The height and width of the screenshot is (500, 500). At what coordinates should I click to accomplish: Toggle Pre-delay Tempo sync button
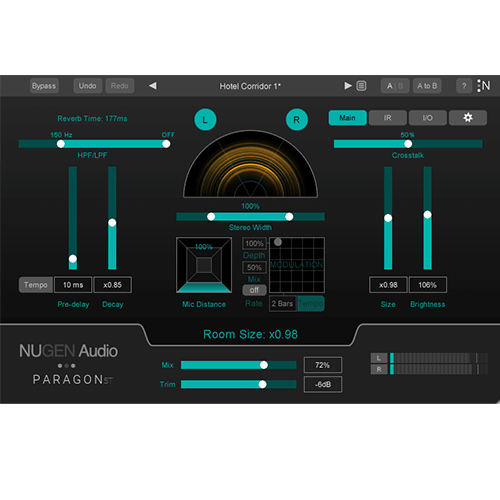point(36,285)
